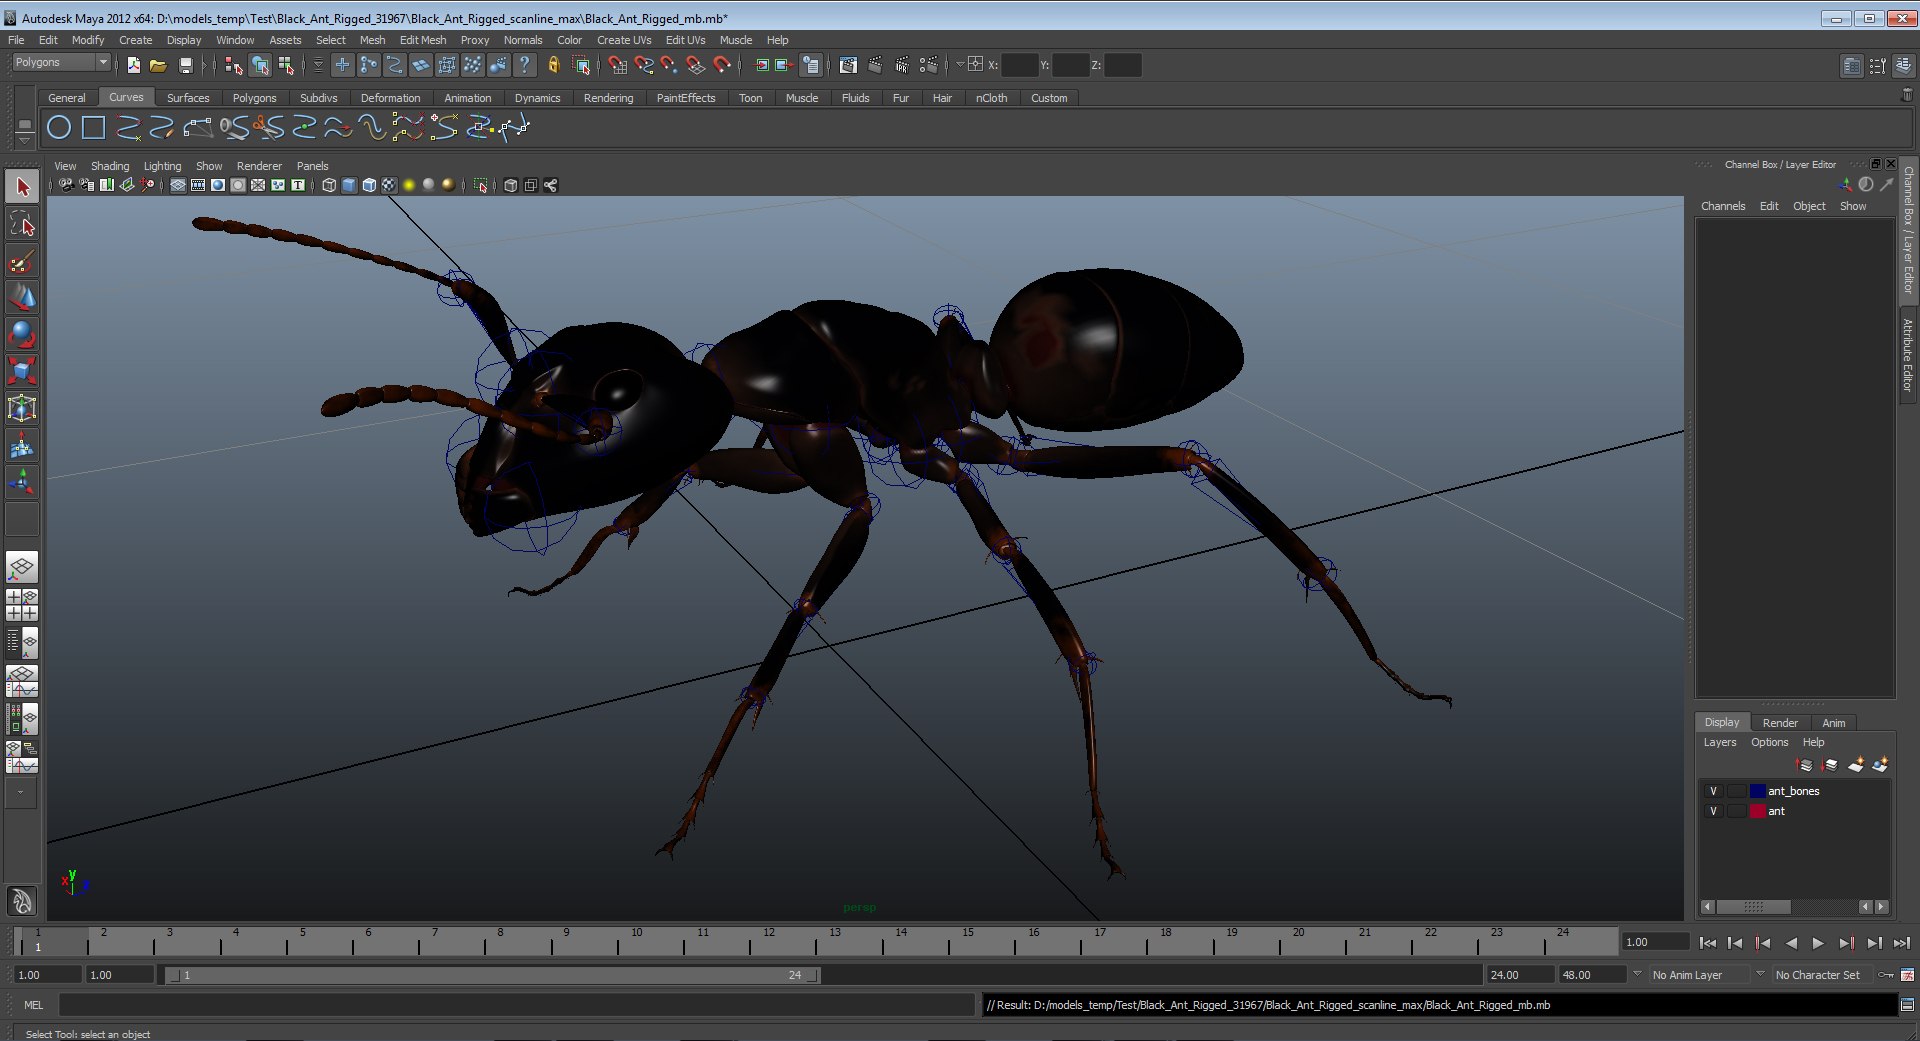This screenshot has width=1920, height=1041.
Task: Click the red swatch of ant layer
Action: click(1757, 811)
